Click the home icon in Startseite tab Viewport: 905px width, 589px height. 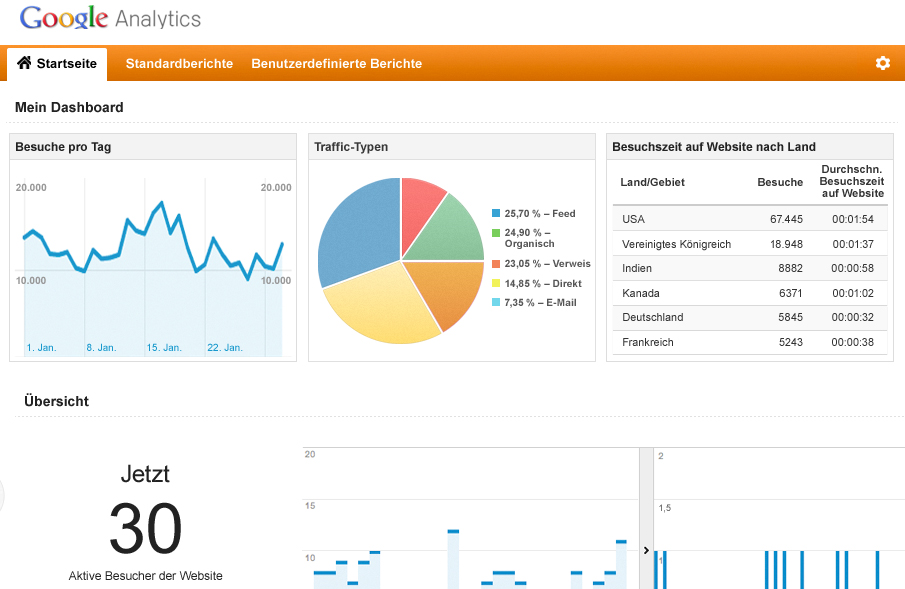[25, 63]
